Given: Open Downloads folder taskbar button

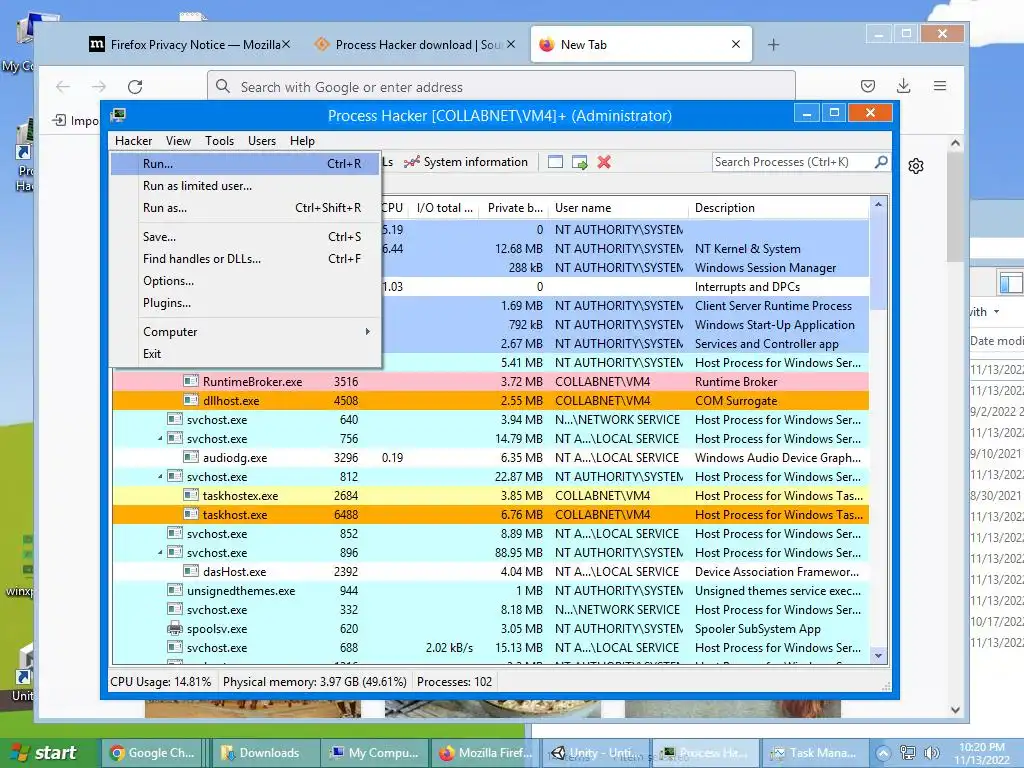Looking at the screenshot, I should click(266, 753).
